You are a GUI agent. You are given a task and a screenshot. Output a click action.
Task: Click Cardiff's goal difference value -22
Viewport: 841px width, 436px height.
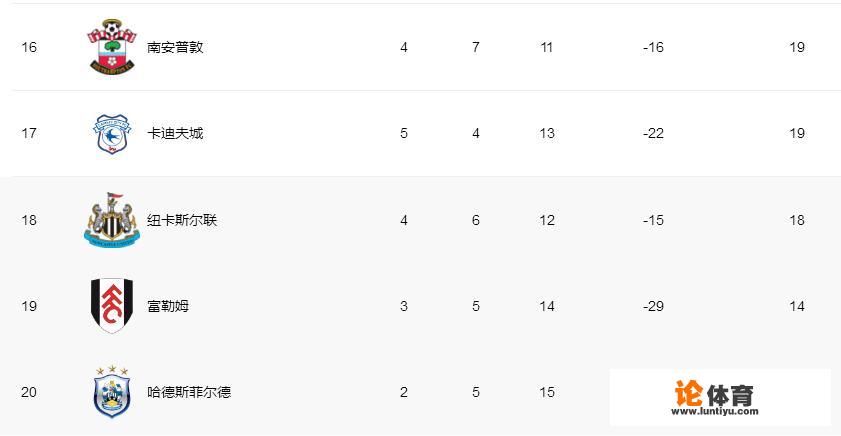click(654, 133)
